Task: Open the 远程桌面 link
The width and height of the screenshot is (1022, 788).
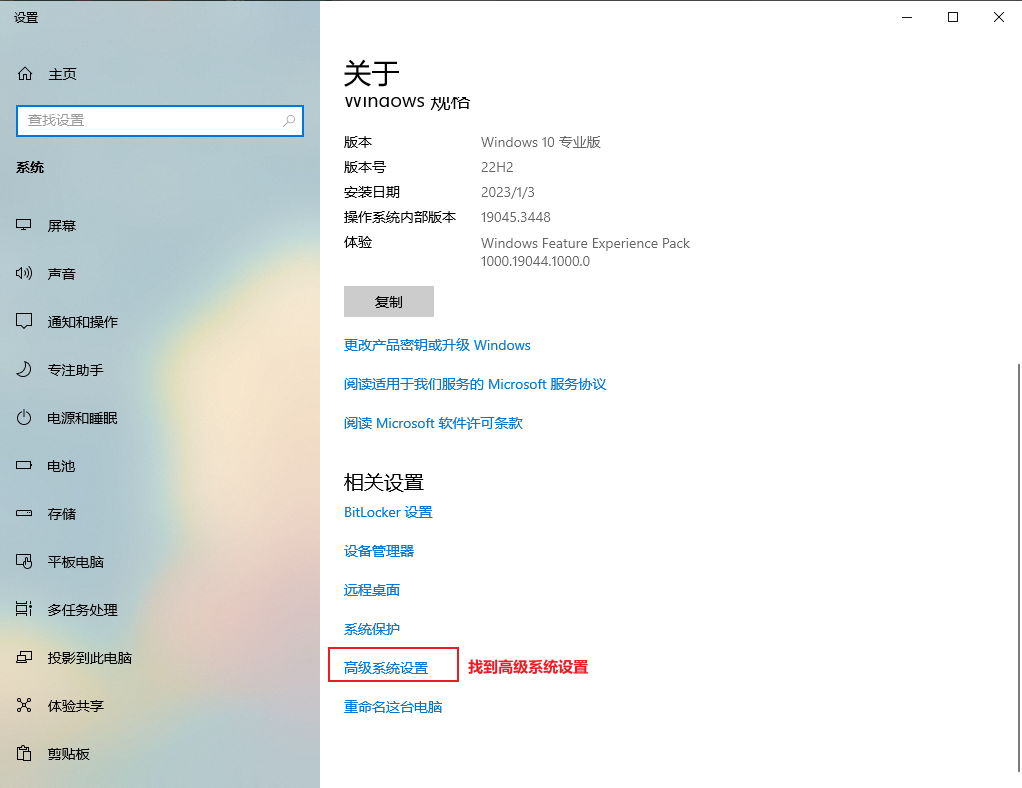Action: click(372, 591)
